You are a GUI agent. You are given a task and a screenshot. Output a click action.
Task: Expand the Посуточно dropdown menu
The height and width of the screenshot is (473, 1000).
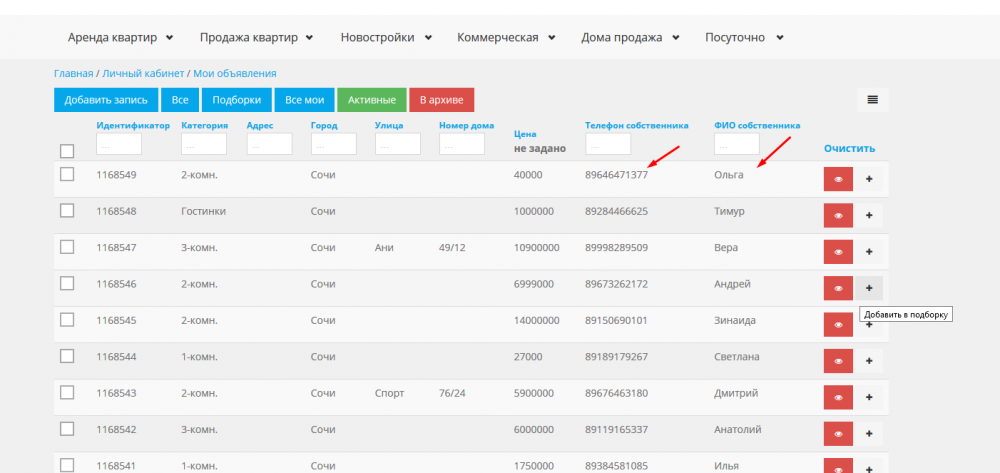743,38
